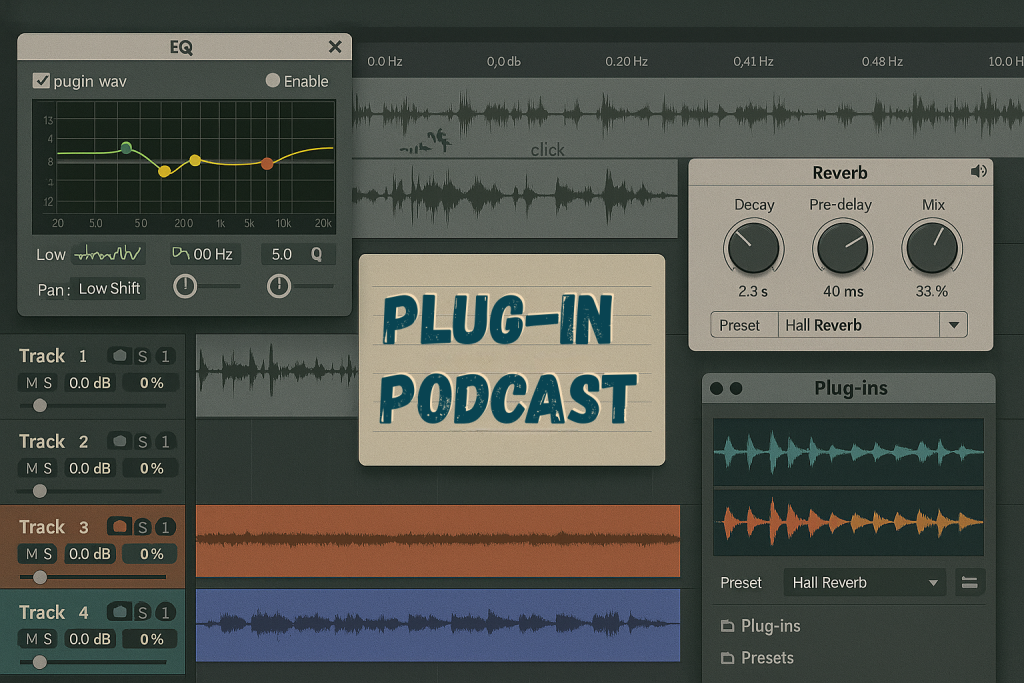Image resolution: width=1024 pixels, height=683 pixels.
Task: Select the blue Track 4 audio clip
Action: click(x=438, y=625)
